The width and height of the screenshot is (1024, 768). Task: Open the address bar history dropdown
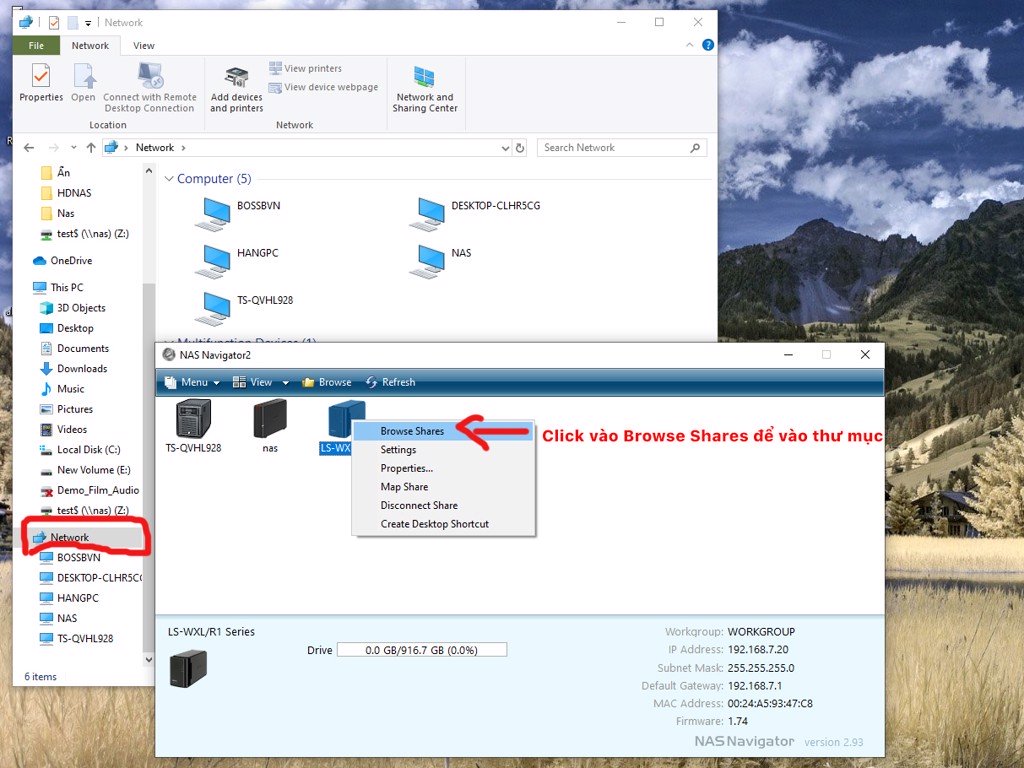[505, 148]
